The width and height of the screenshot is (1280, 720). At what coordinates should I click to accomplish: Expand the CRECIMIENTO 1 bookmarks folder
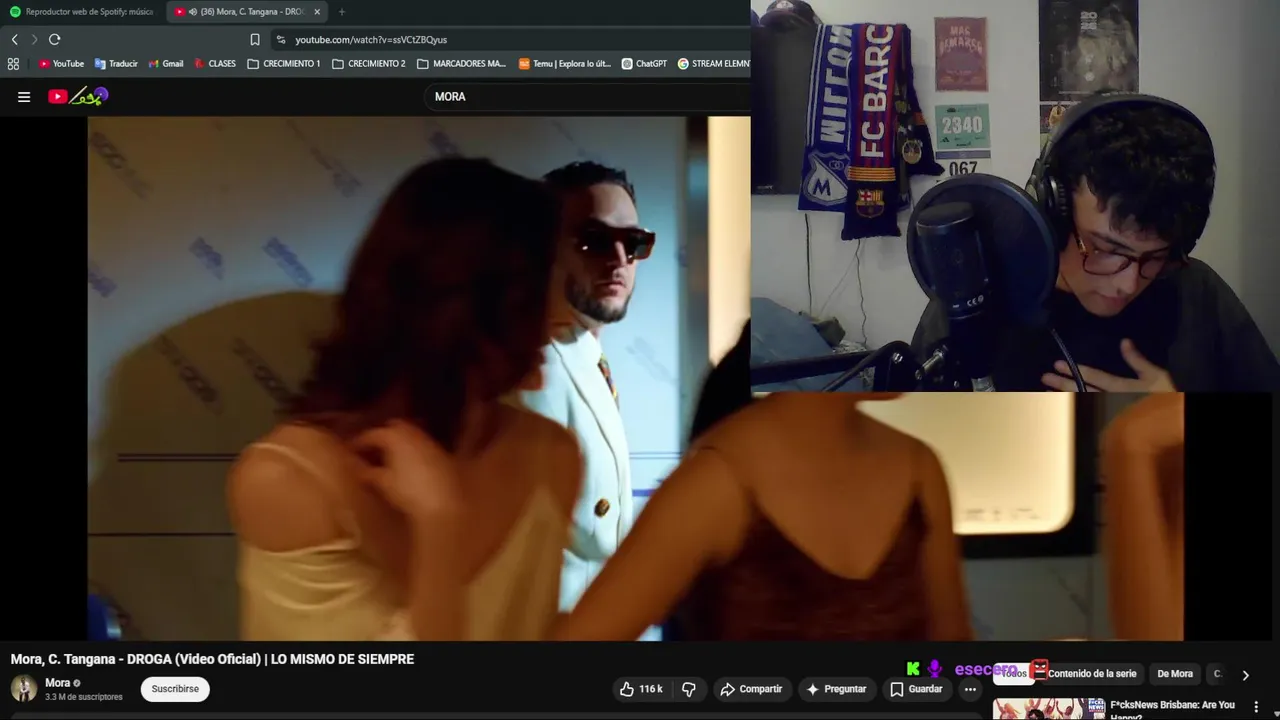[284, 63]
